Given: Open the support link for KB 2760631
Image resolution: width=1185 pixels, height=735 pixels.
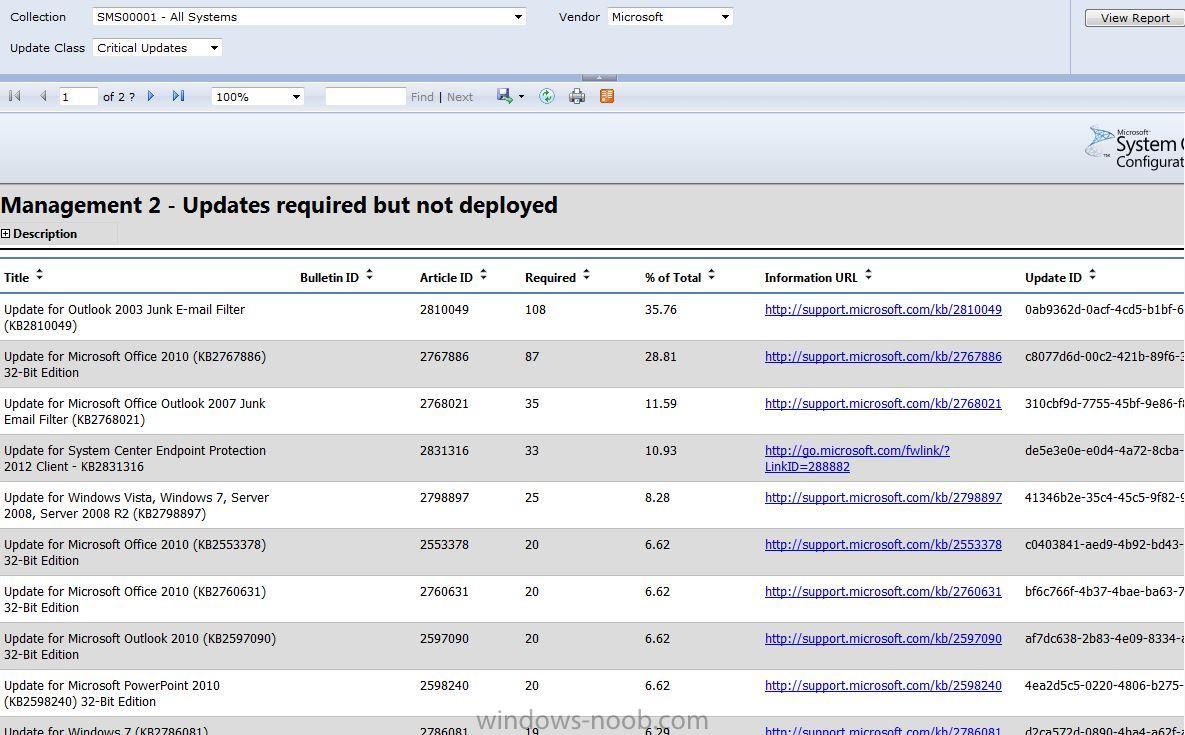Looking at the screenshot, I should point(883,591).
